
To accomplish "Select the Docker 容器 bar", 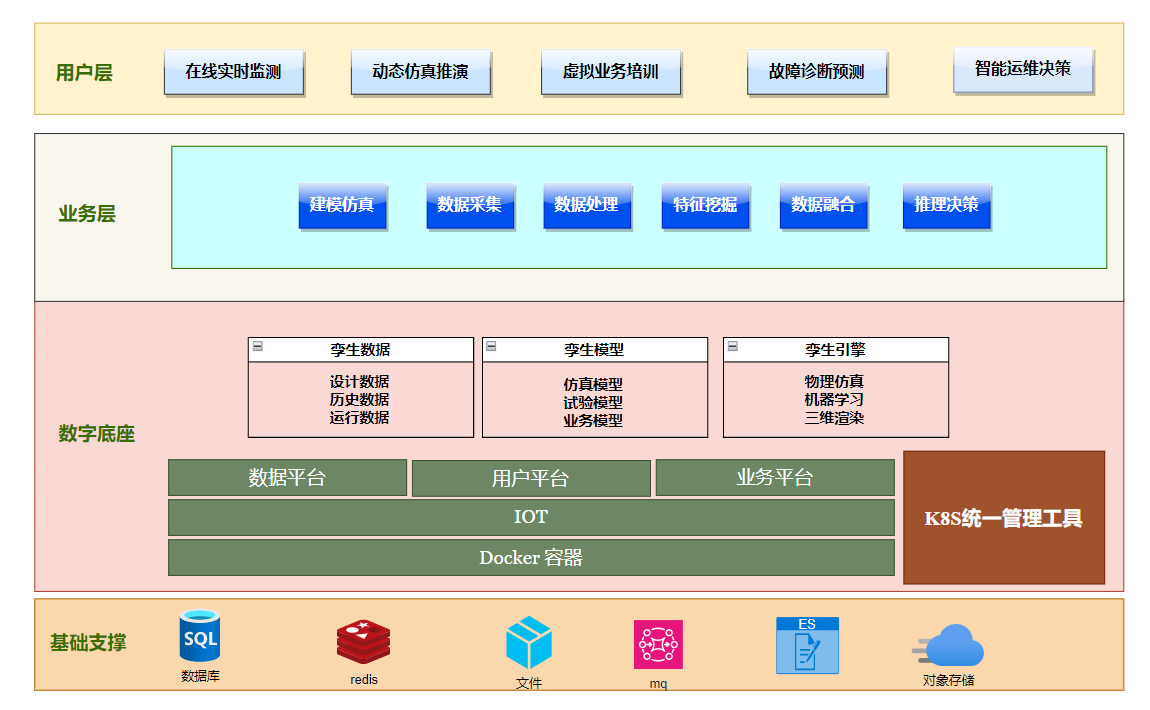I will (531, 557).
